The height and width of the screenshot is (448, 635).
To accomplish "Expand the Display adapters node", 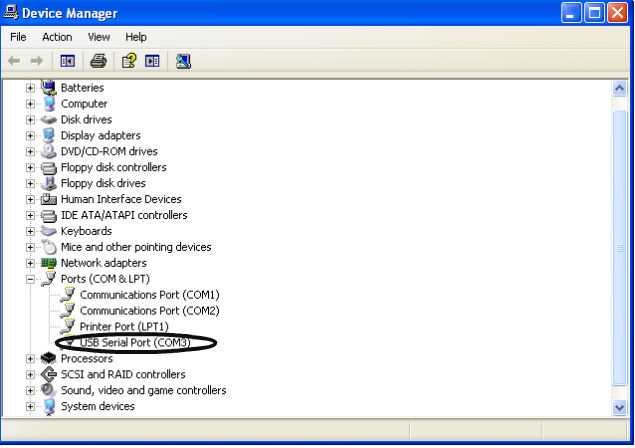I will pyautogui.click(x=30, y=136).
